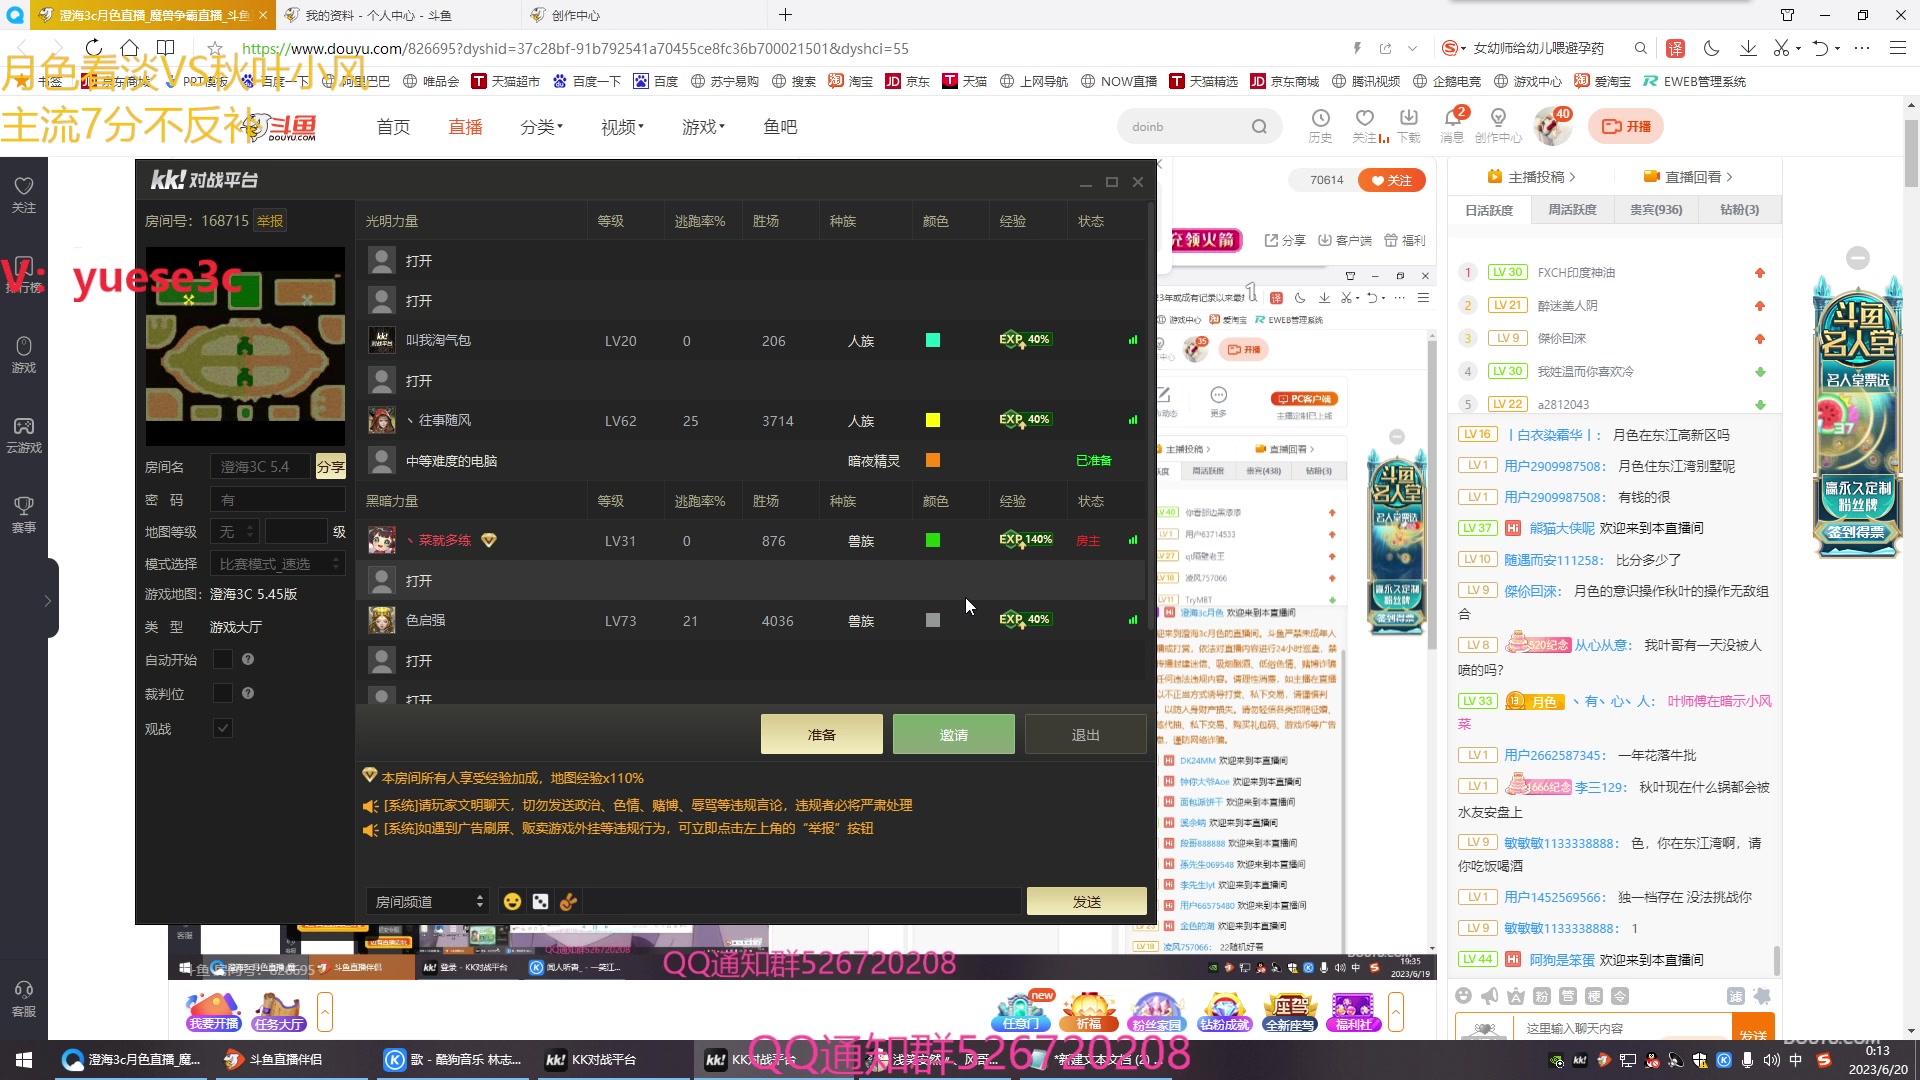Click the 举报 report tag beside room number

pos(270,220)
